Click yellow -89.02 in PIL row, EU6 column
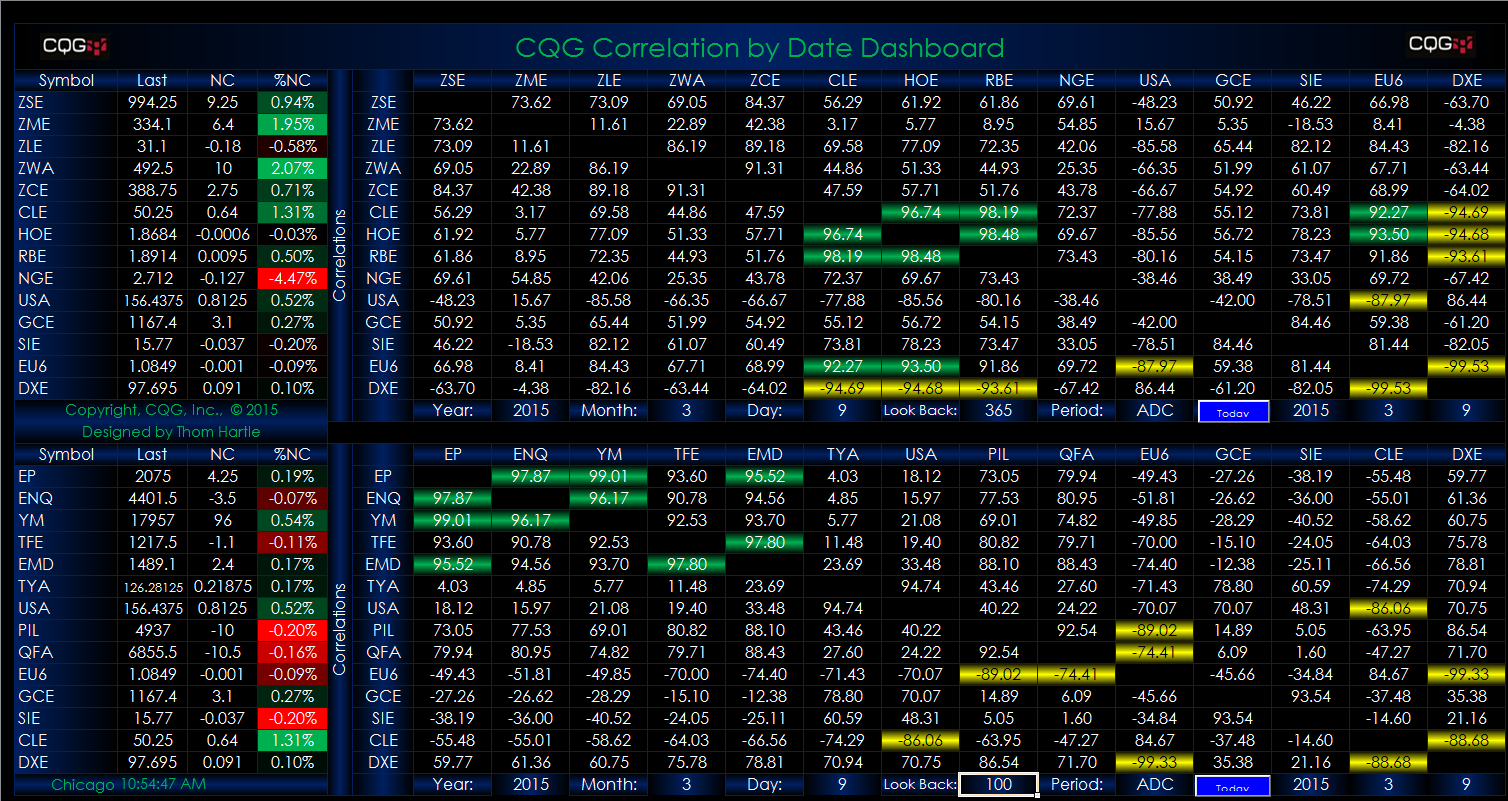Viewport: 1508px width, 801px height. (x=1154, y=630)
